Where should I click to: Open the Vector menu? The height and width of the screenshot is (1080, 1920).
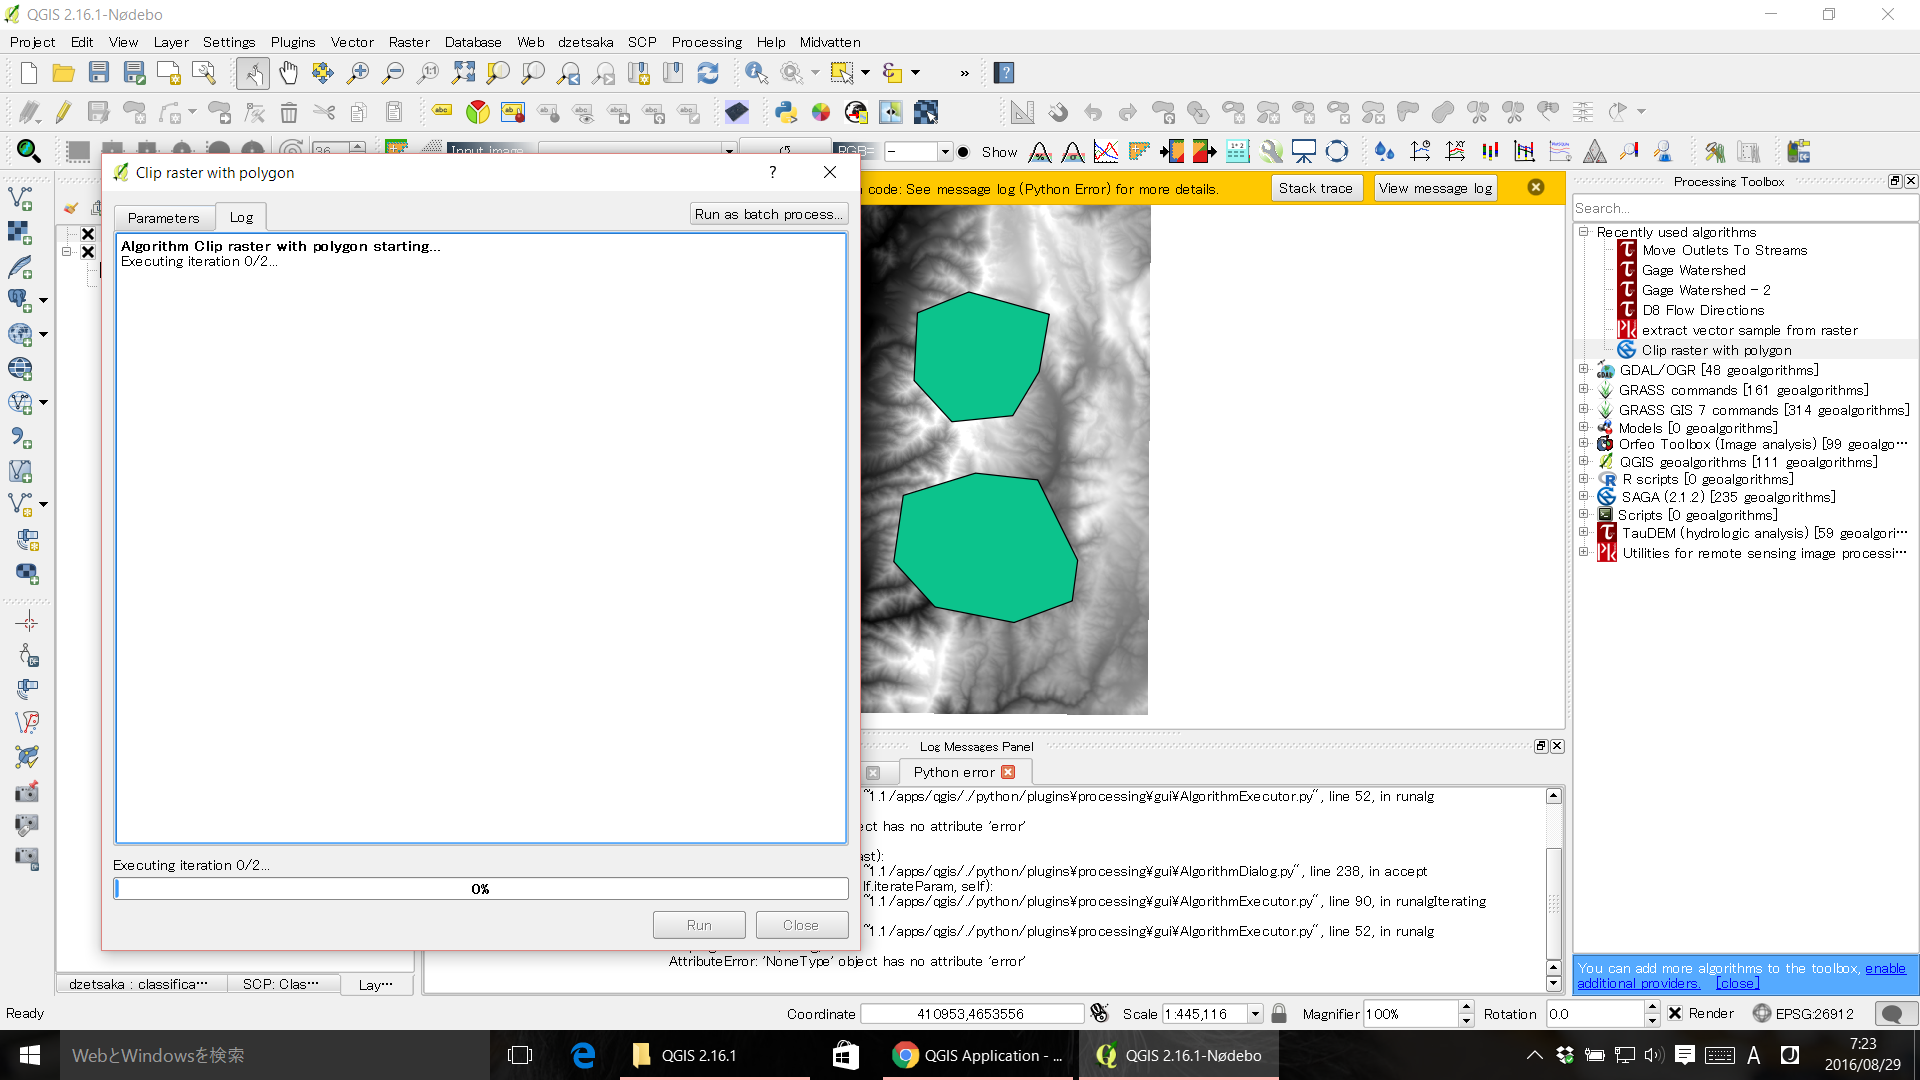[x=352, y=42]
